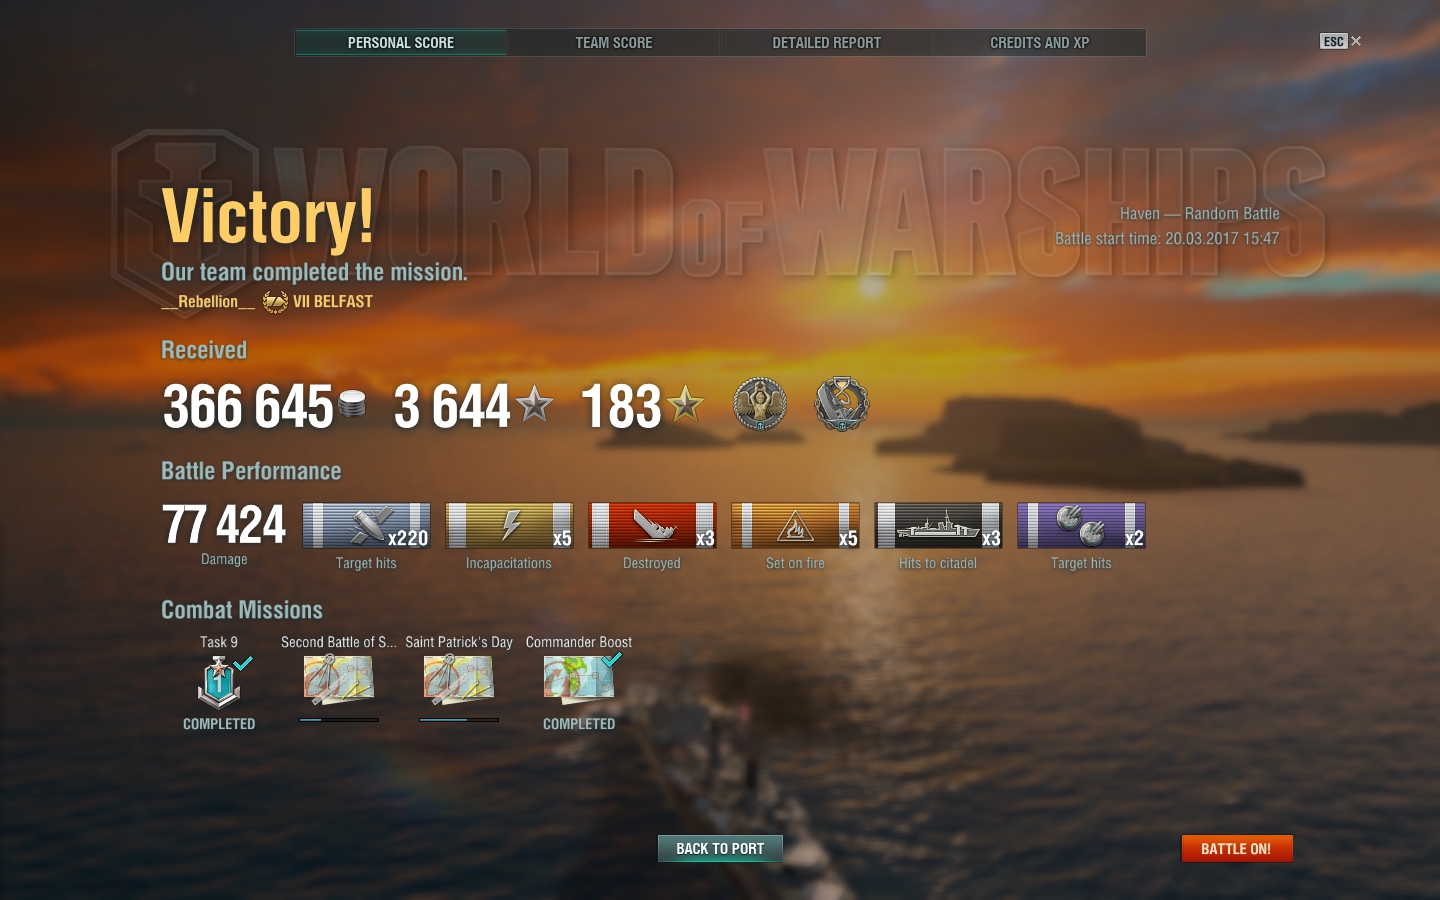
Task: Open the completed Task 9 mission icon
Action: pos(219,682)
